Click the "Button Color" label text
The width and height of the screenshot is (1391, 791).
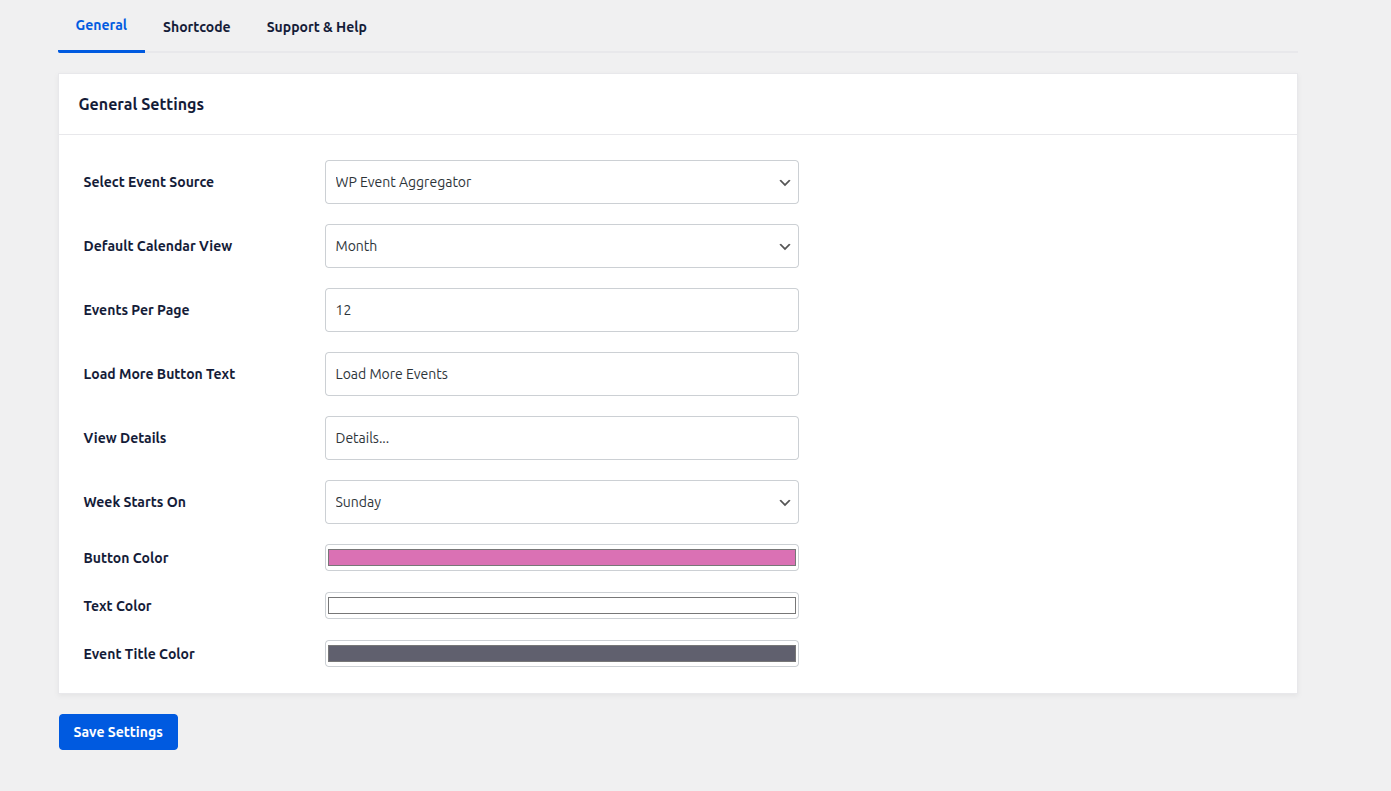tap(126, 558)
